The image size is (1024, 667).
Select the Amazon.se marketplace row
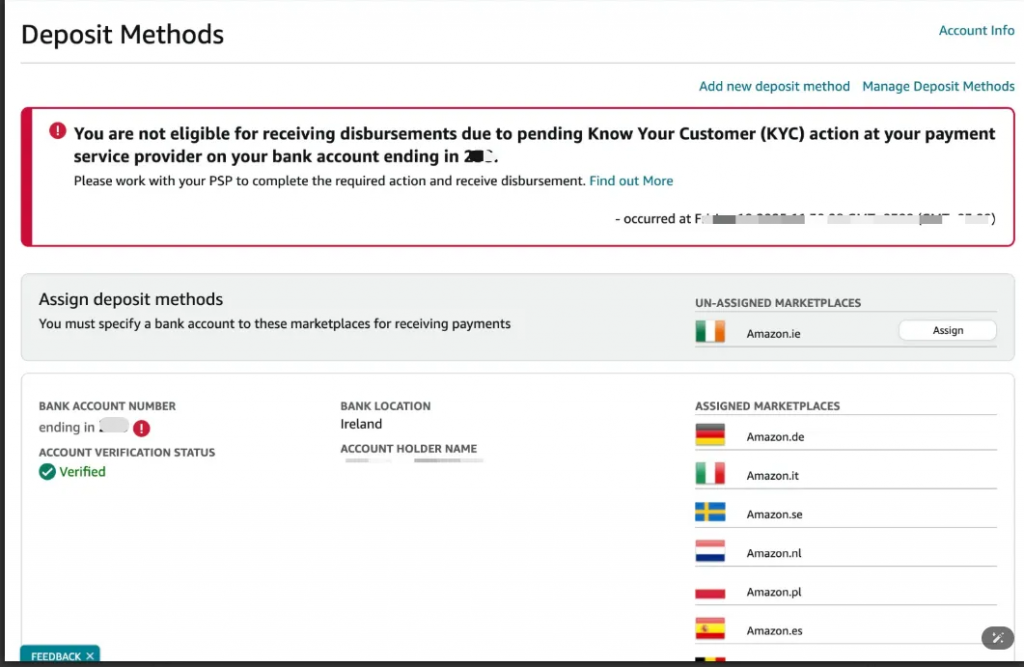point(846,513)
